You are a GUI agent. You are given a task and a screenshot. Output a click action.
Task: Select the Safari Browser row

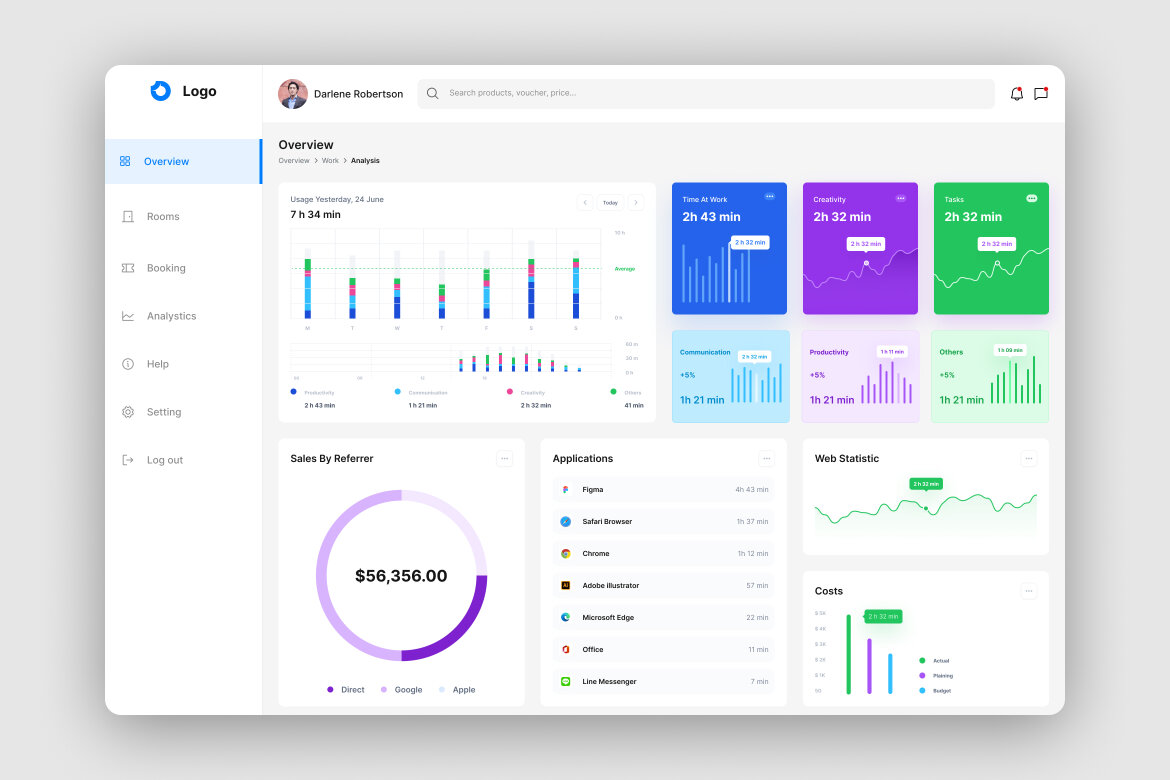click(663, 522)
